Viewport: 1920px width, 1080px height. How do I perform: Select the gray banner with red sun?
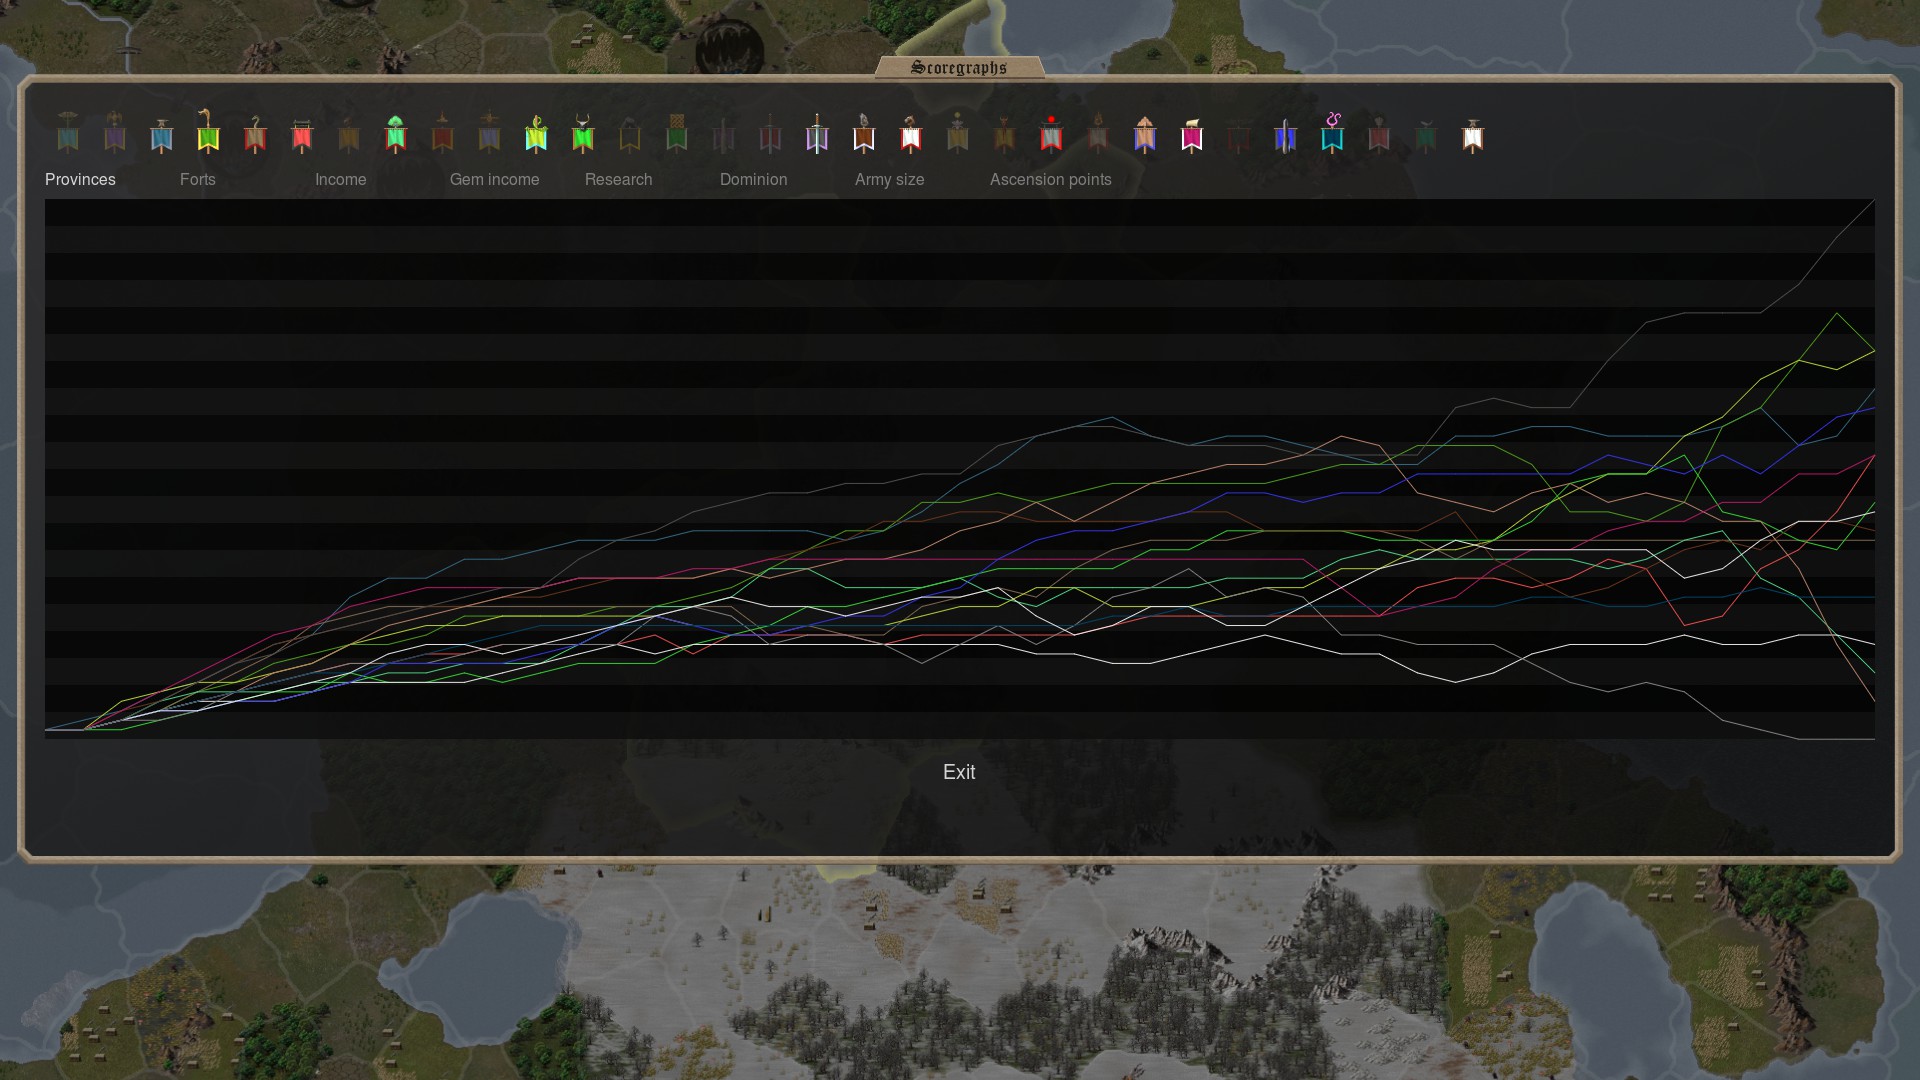point(1051,134)
